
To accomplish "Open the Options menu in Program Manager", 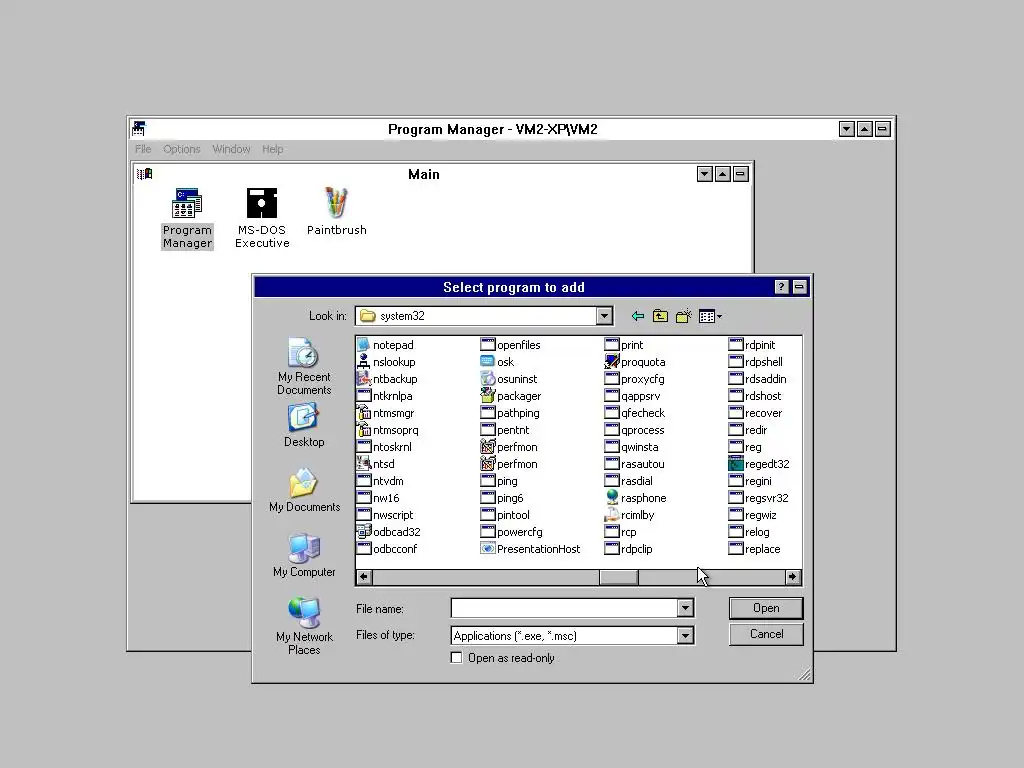I will pos(182,149).
